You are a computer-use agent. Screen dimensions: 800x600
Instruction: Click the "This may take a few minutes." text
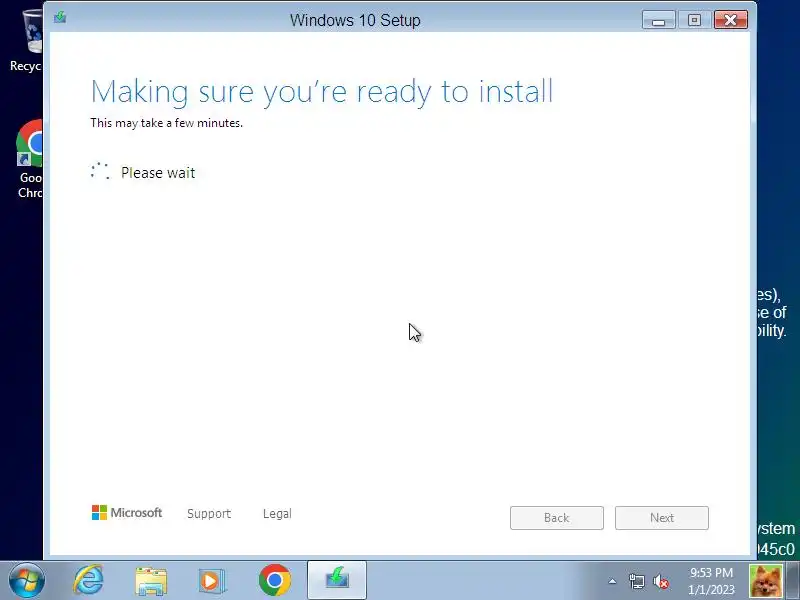[x=166, y=123]
